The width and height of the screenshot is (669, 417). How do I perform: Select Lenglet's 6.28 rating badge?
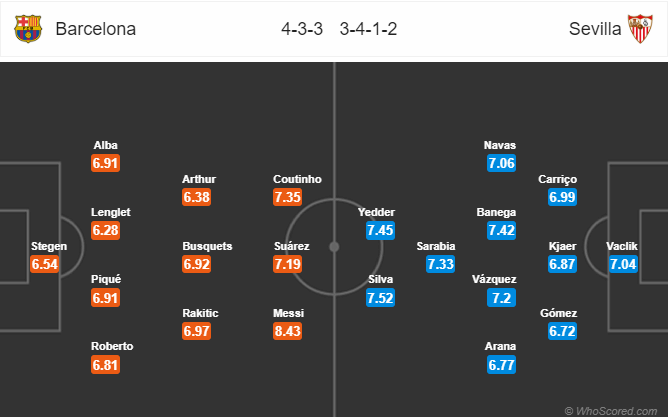(x=105, y=230)
